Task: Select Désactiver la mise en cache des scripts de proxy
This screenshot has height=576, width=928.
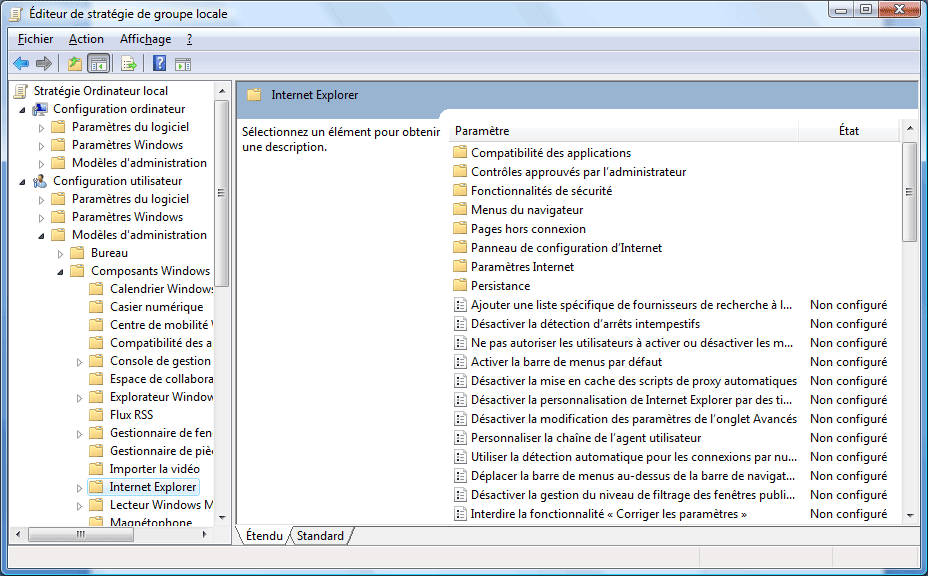Action: [x=634, y=381]
